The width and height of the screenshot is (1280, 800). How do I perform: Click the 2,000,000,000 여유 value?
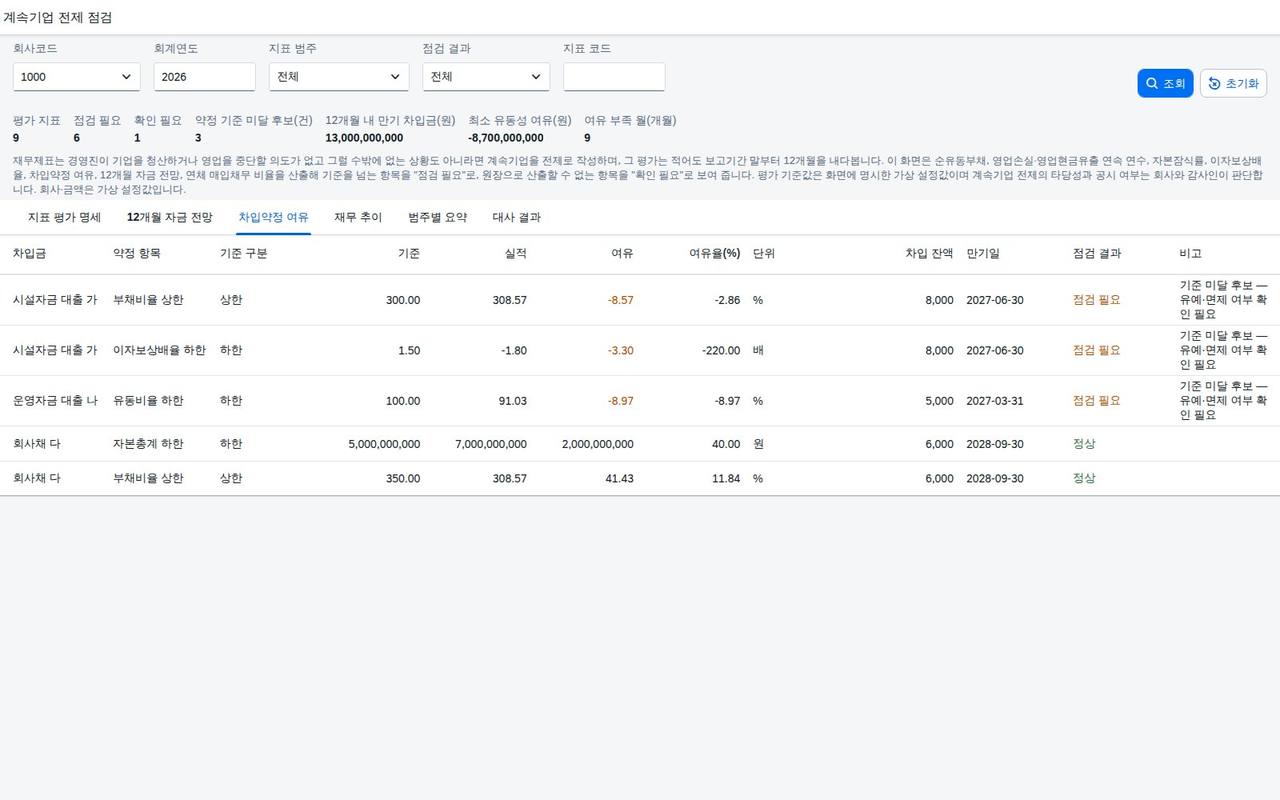597,444
